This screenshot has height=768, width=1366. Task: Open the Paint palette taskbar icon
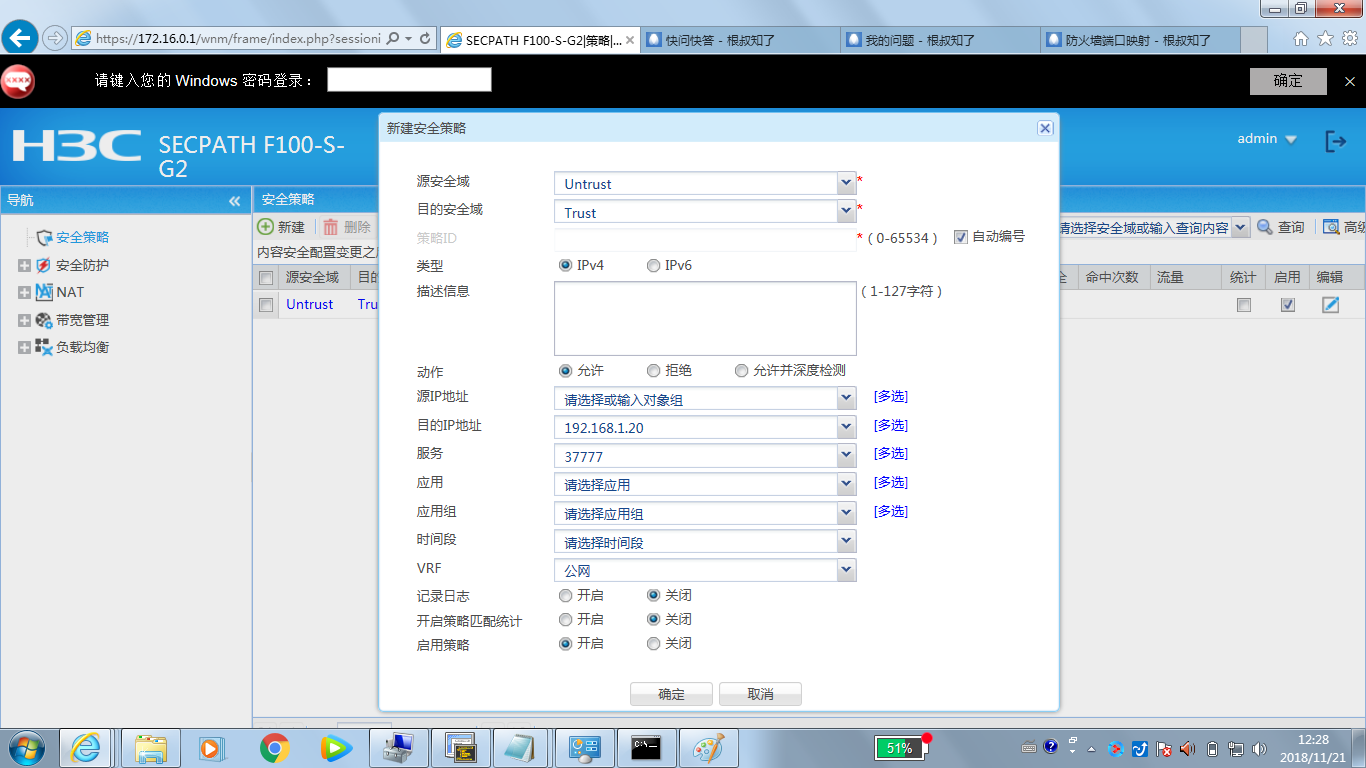coord(708,748)
